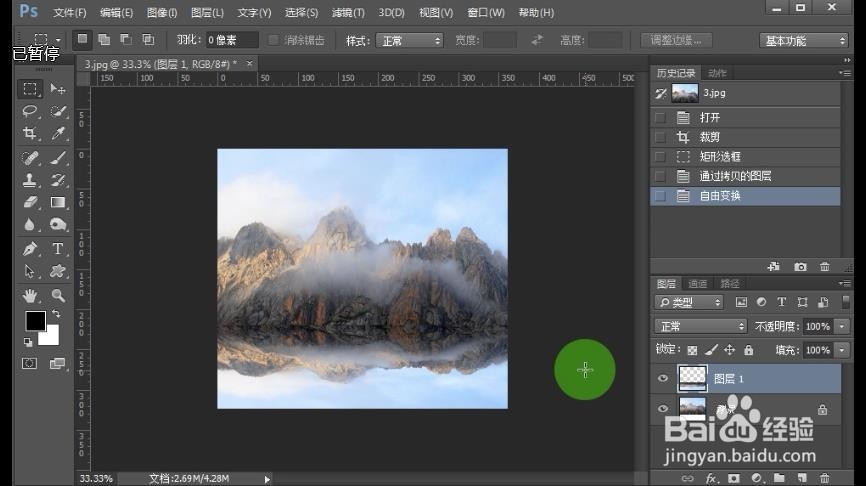Select the Gradient tool
Screen dimensions: 866x486
click(57, 202)
